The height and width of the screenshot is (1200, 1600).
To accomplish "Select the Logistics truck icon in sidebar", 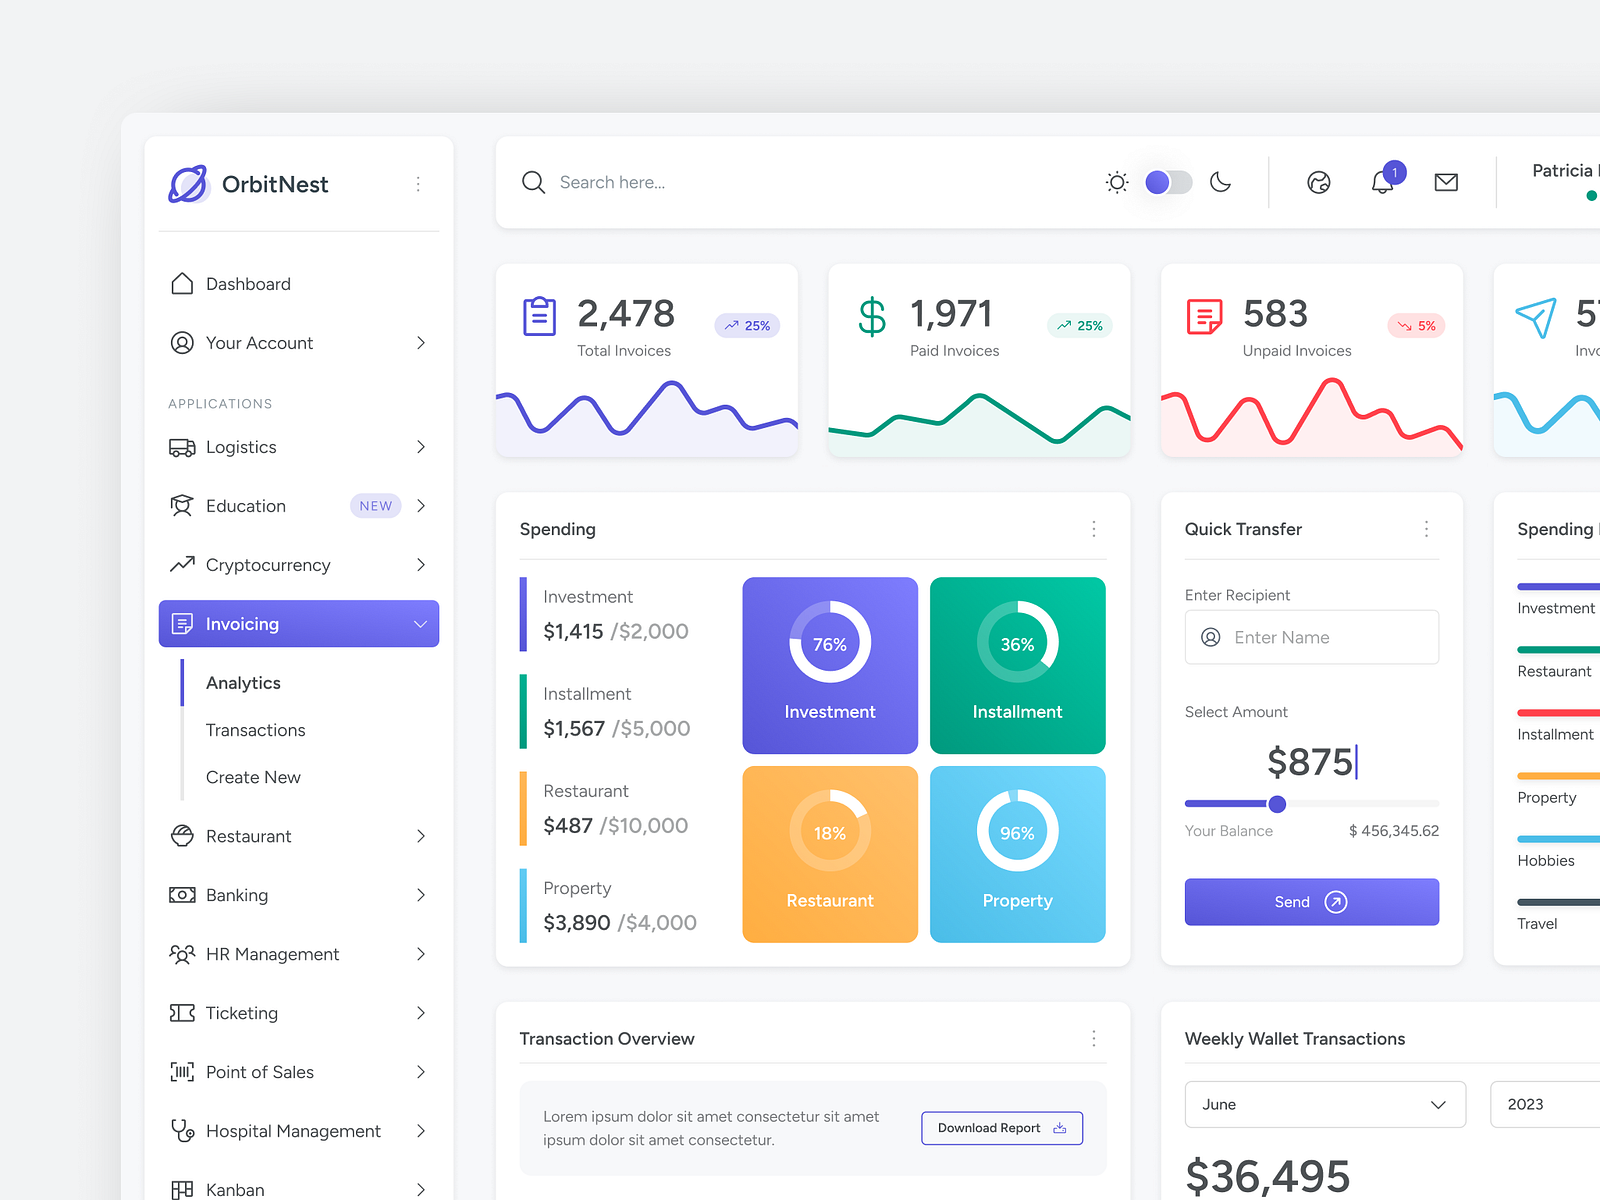I will click(182, 447).
